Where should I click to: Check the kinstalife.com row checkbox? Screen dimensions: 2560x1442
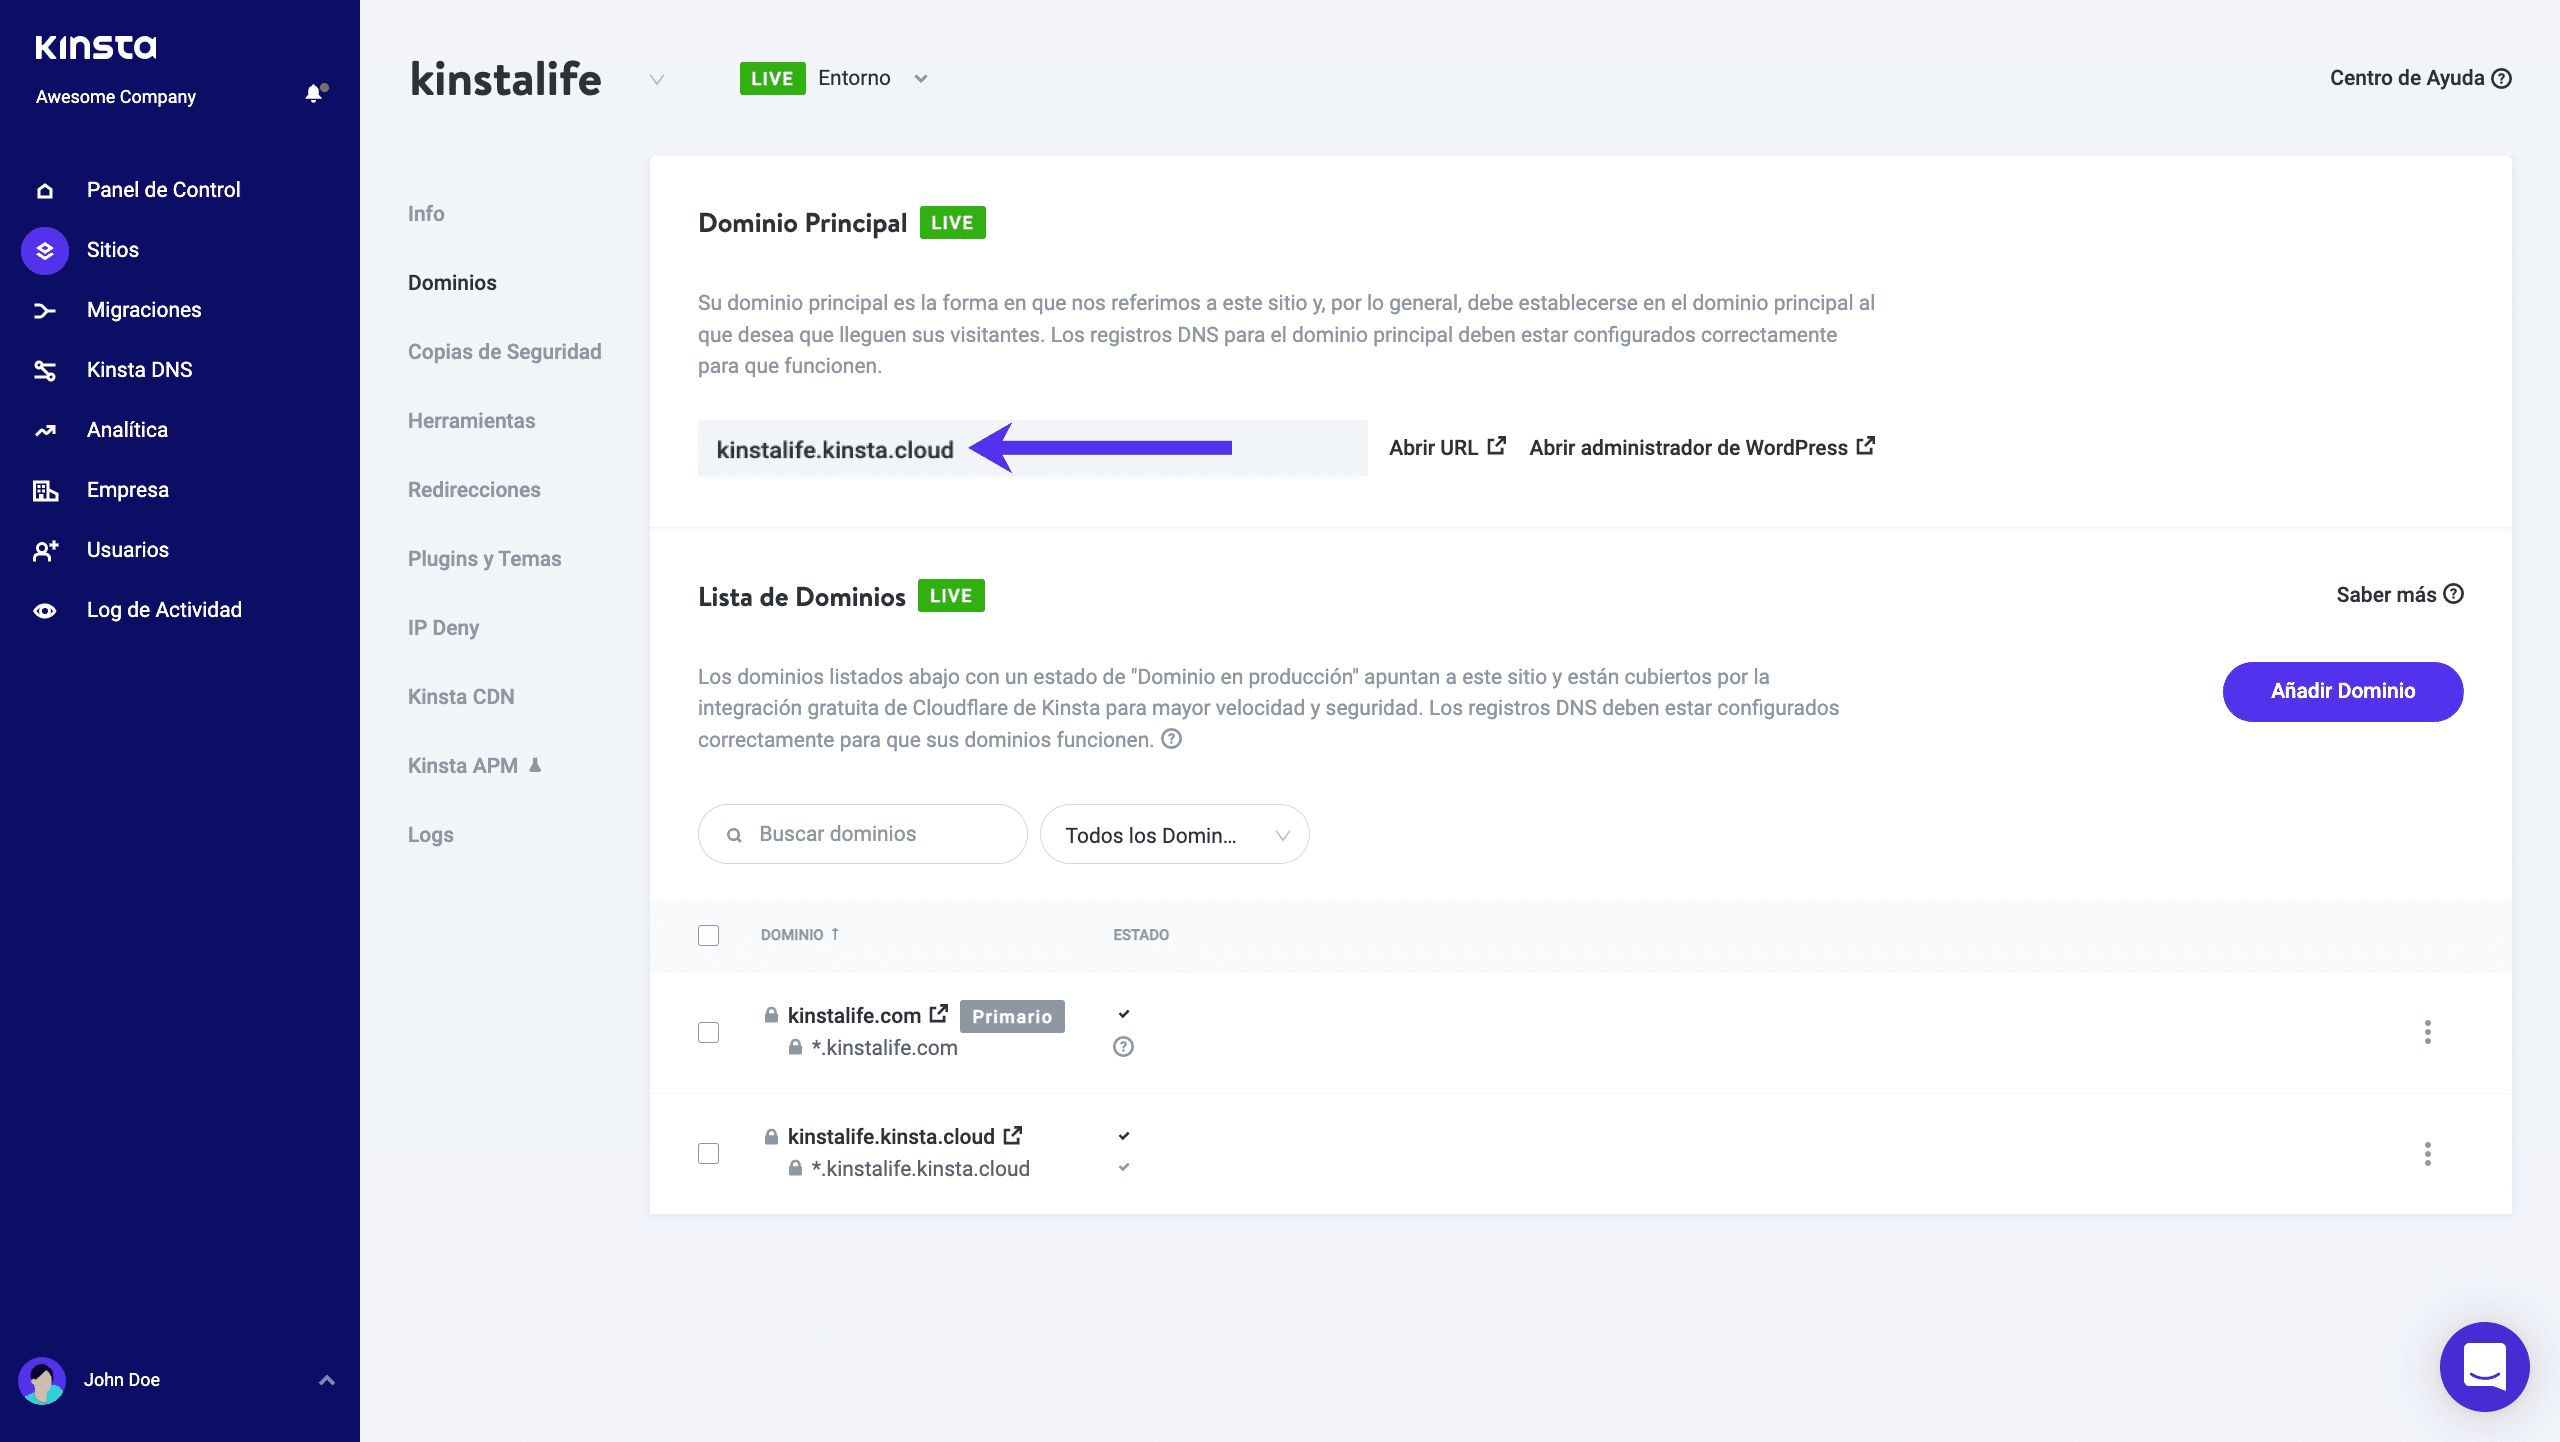click(x=708, y=1032)
